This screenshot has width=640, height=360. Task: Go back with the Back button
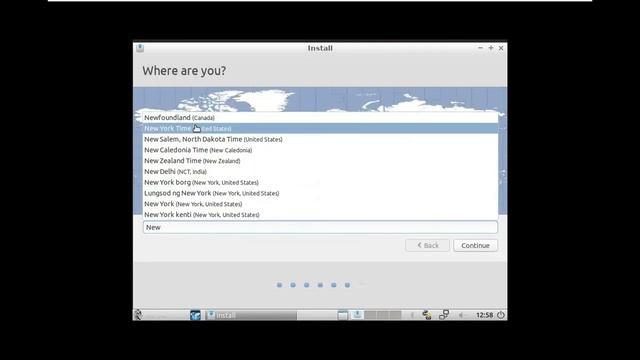pyautogui.click(x=427, y=245)
